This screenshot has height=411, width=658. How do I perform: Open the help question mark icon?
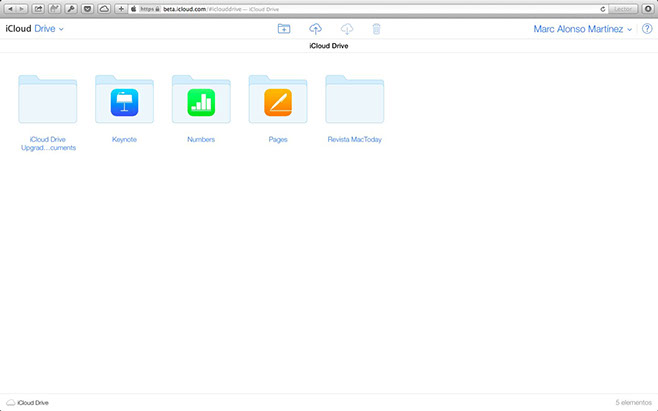645,30
